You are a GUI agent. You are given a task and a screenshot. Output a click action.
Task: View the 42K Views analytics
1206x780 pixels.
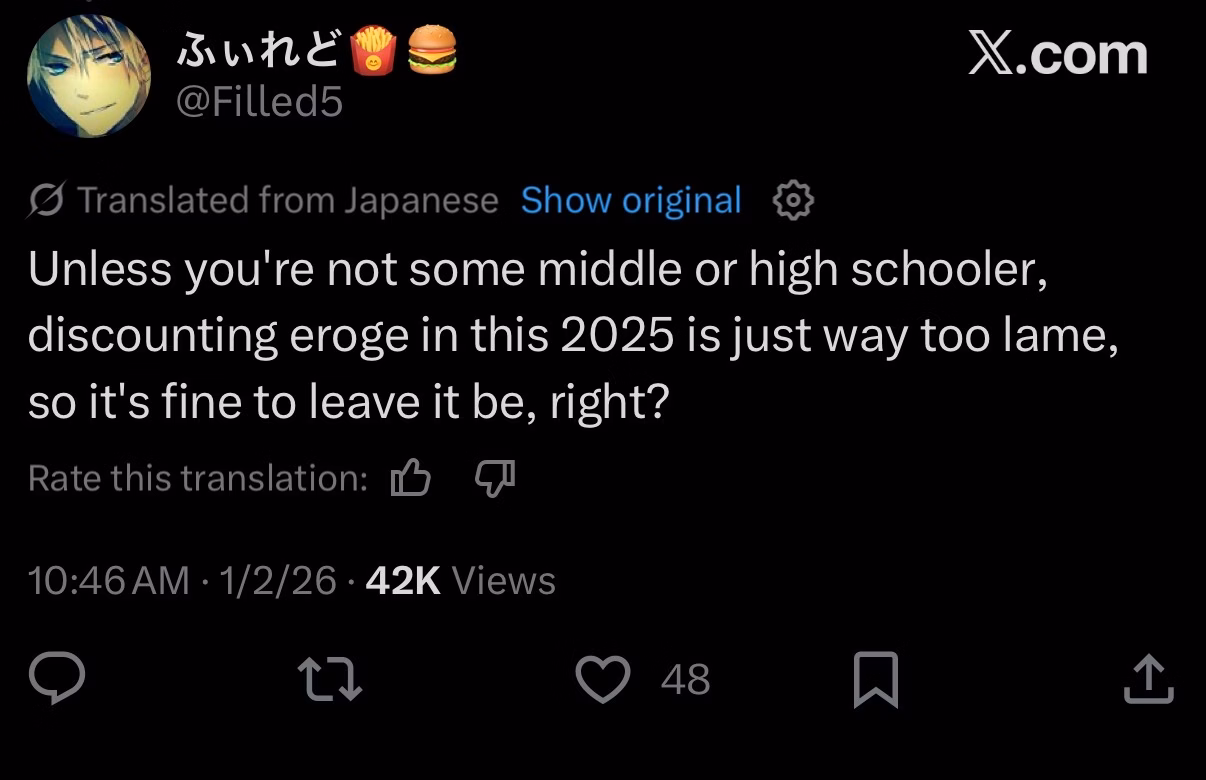pos(460,581)
